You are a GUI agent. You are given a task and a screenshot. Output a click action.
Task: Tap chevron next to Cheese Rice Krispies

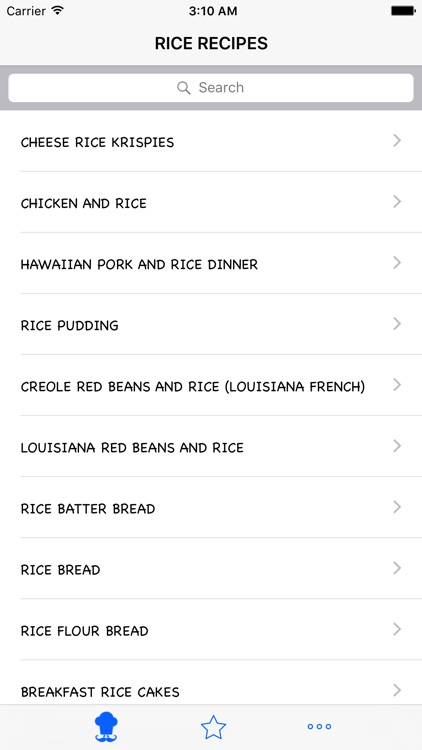[x=397, y=141]
